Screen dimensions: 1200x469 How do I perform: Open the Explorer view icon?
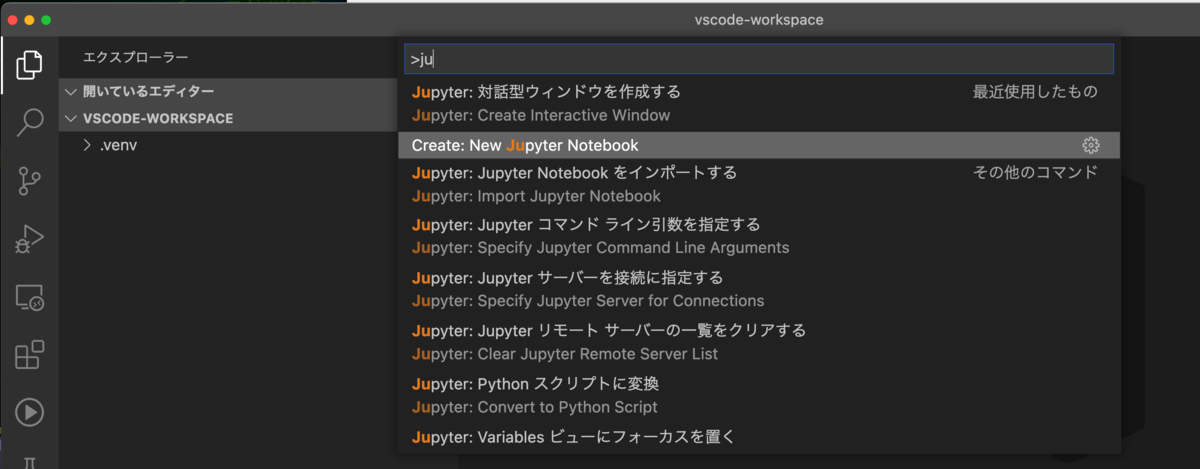coord(29,65)
